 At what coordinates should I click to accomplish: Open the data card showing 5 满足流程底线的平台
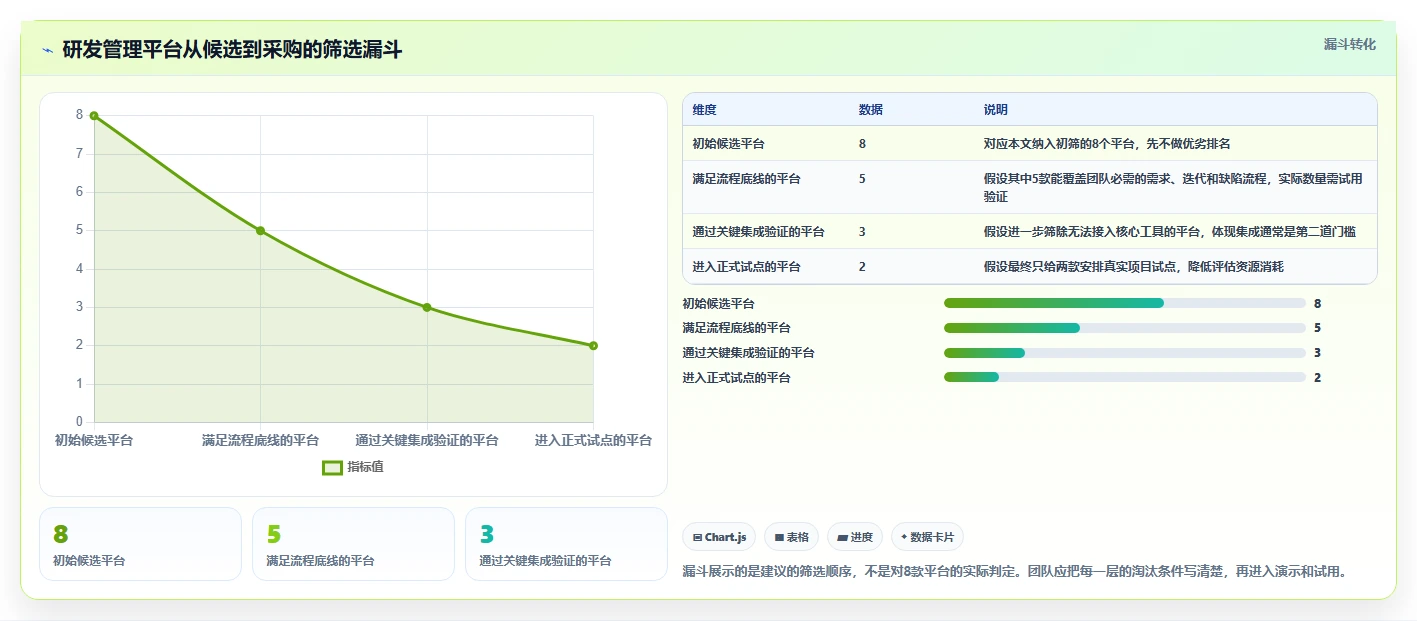pyautogui.click(x=353, y=544)
